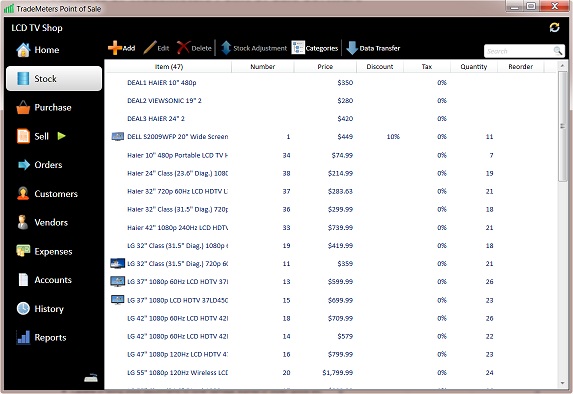
Task: Sort by the Tax column header
Action: click(427, 67)
